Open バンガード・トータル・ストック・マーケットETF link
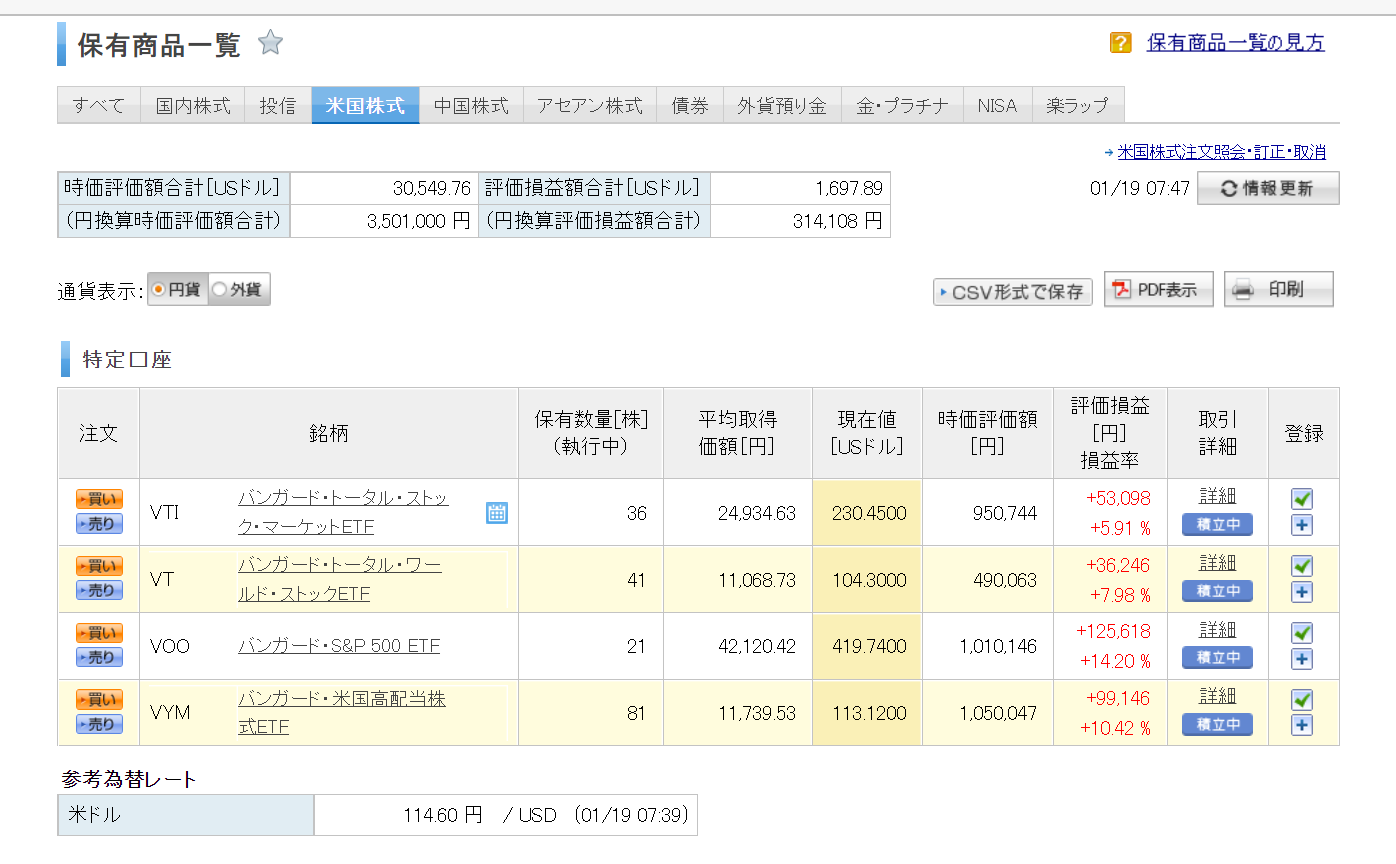 click(x=343, y=512)
